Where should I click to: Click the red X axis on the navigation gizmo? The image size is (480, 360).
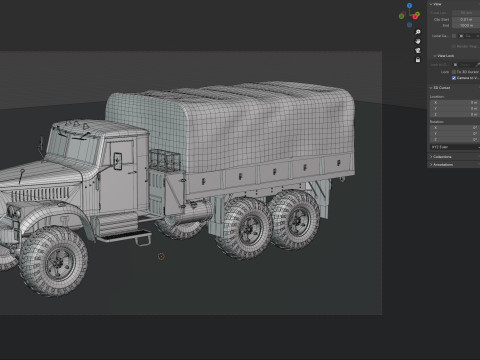pos(416,16)
